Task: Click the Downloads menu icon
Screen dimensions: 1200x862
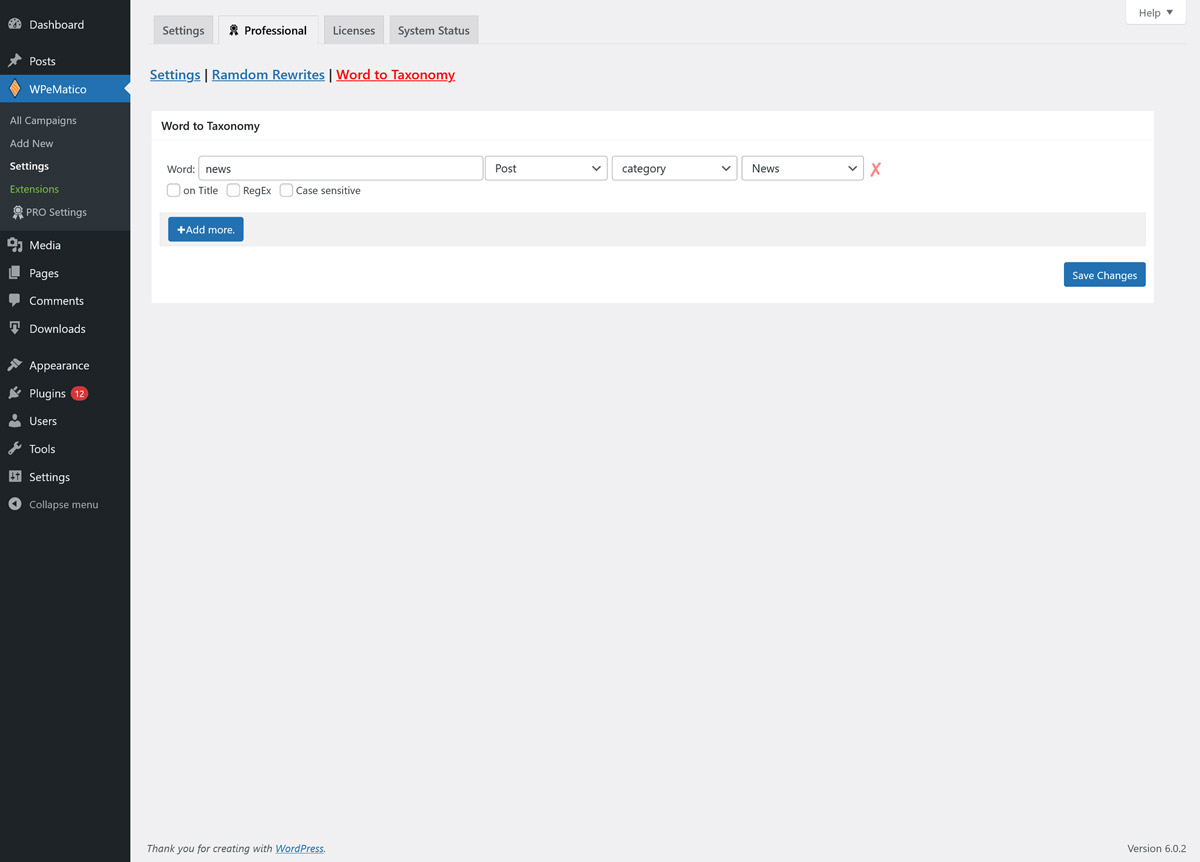Action: pos(15,328)
